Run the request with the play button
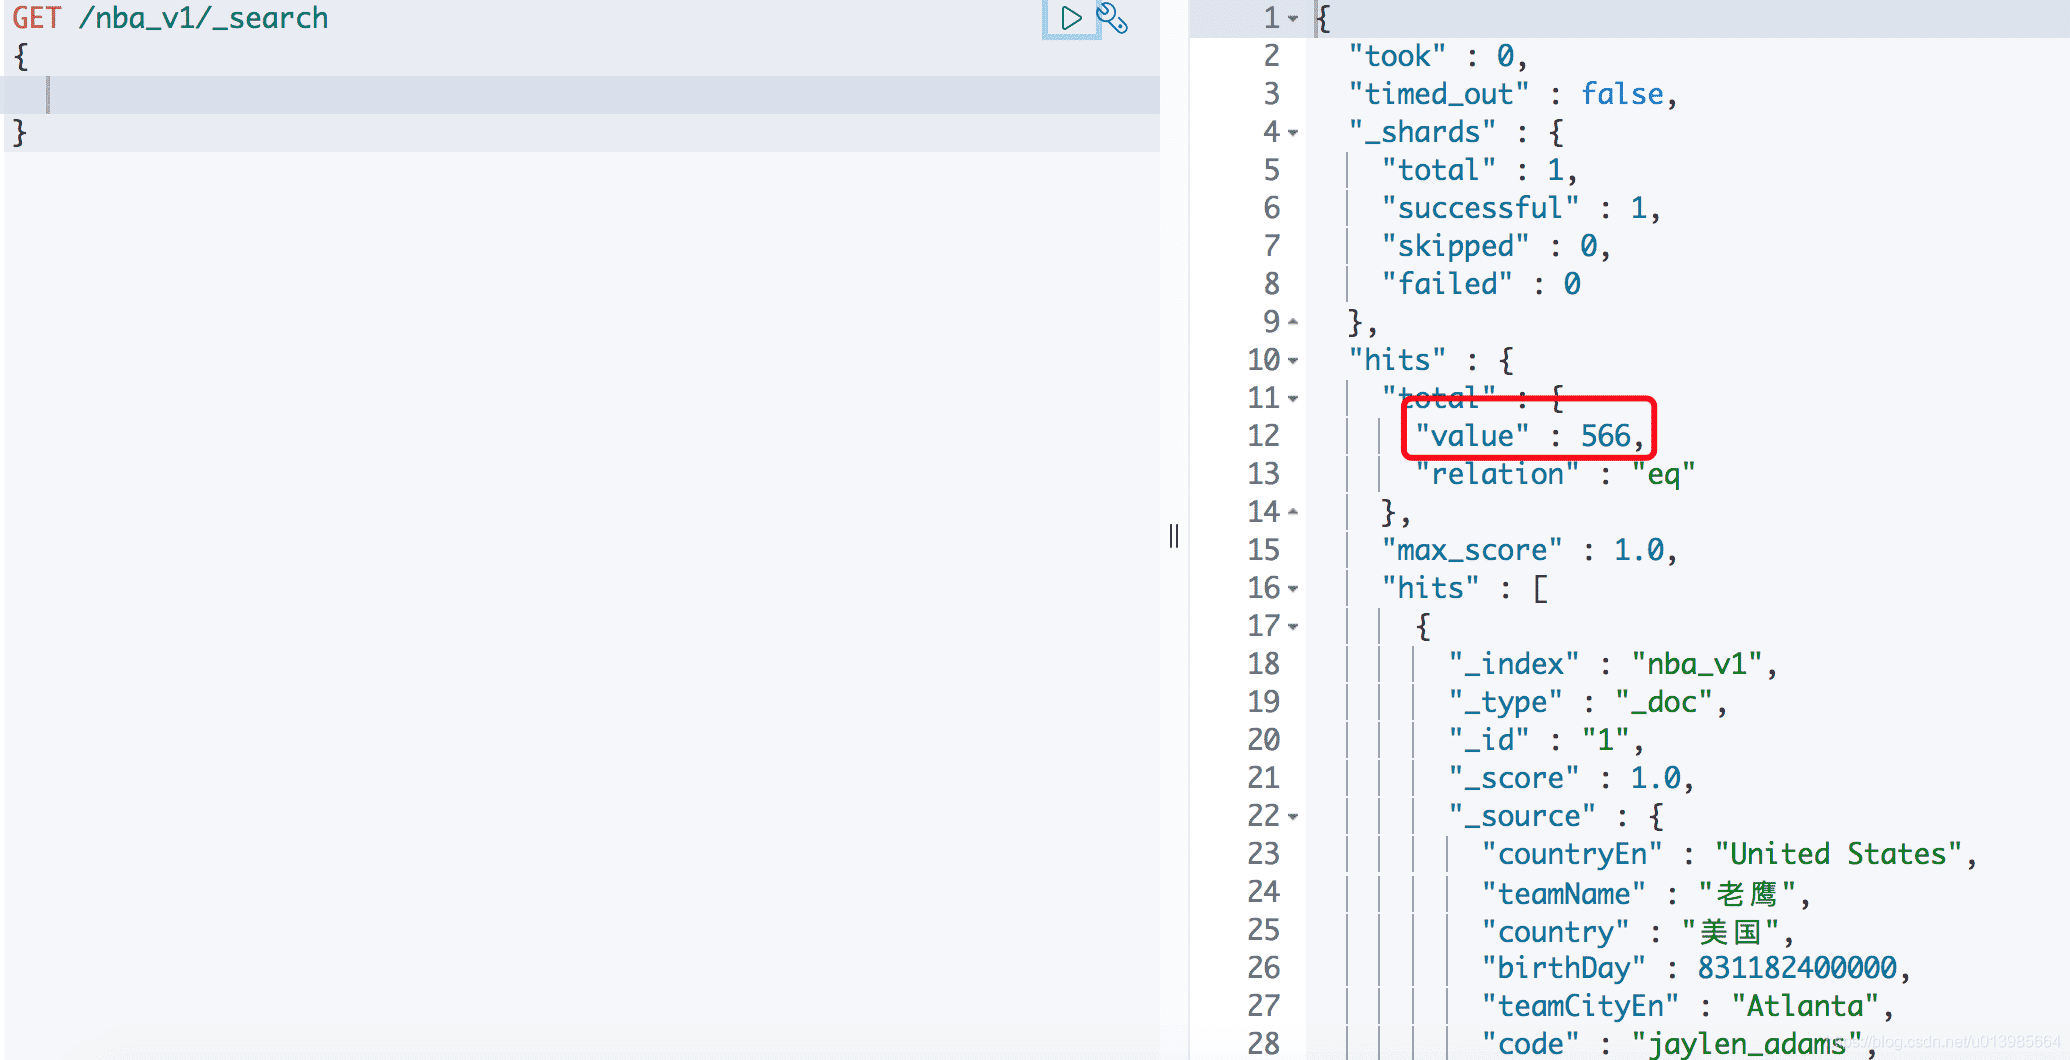 pos(1071,18)
